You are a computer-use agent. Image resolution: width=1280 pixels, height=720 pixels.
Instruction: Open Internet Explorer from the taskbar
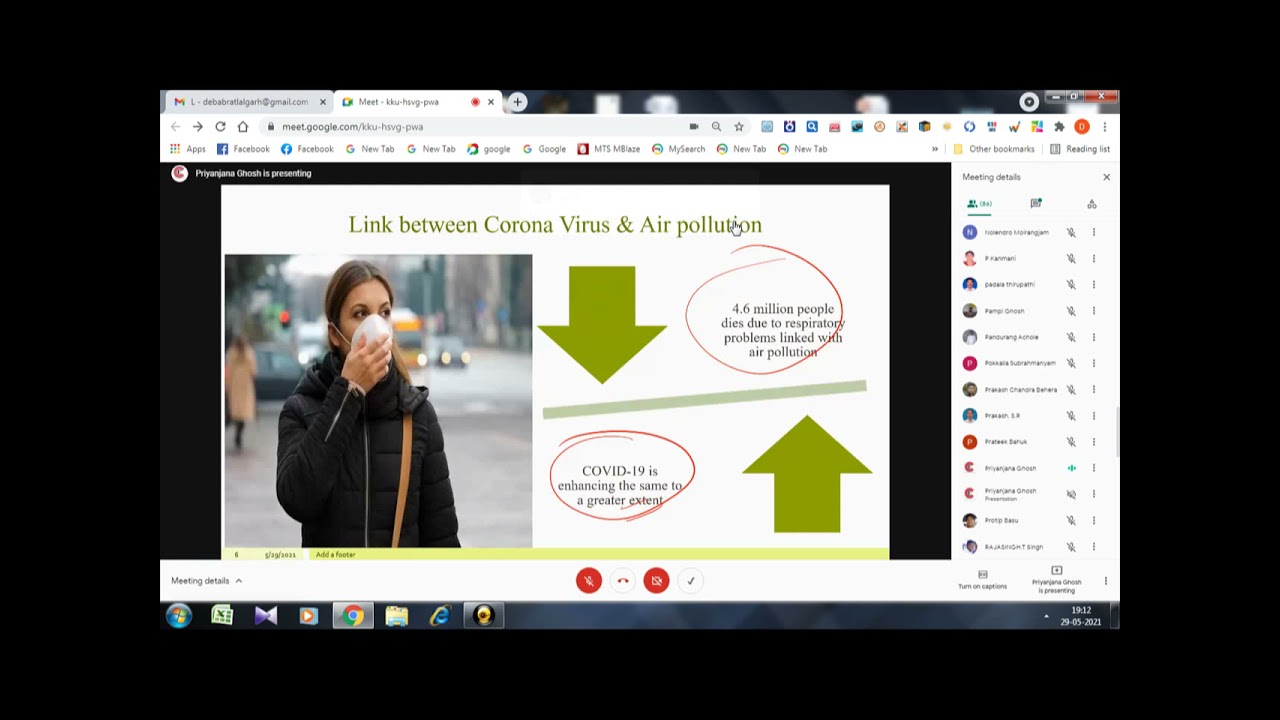[440, 616]
